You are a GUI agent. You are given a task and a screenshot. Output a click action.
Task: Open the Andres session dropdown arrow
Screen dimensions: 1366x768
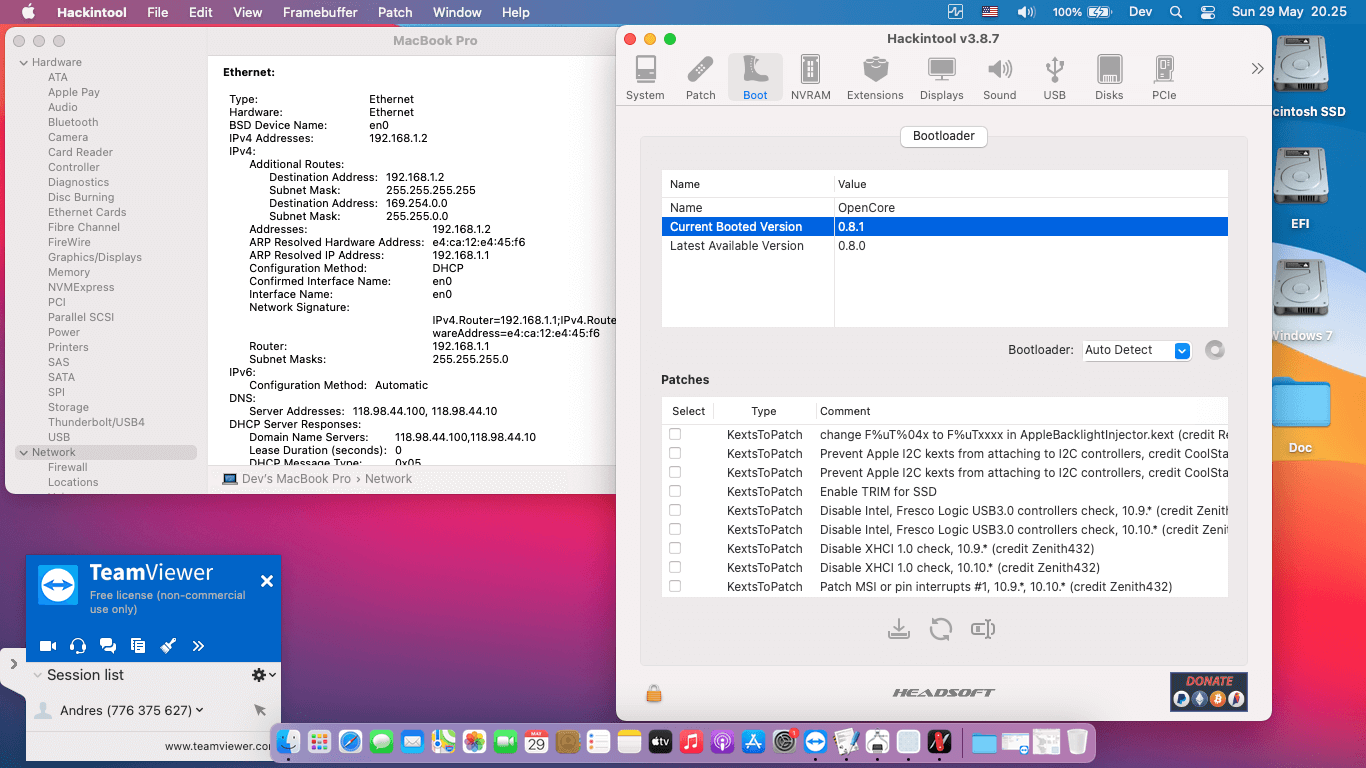(x=200, y=710)
